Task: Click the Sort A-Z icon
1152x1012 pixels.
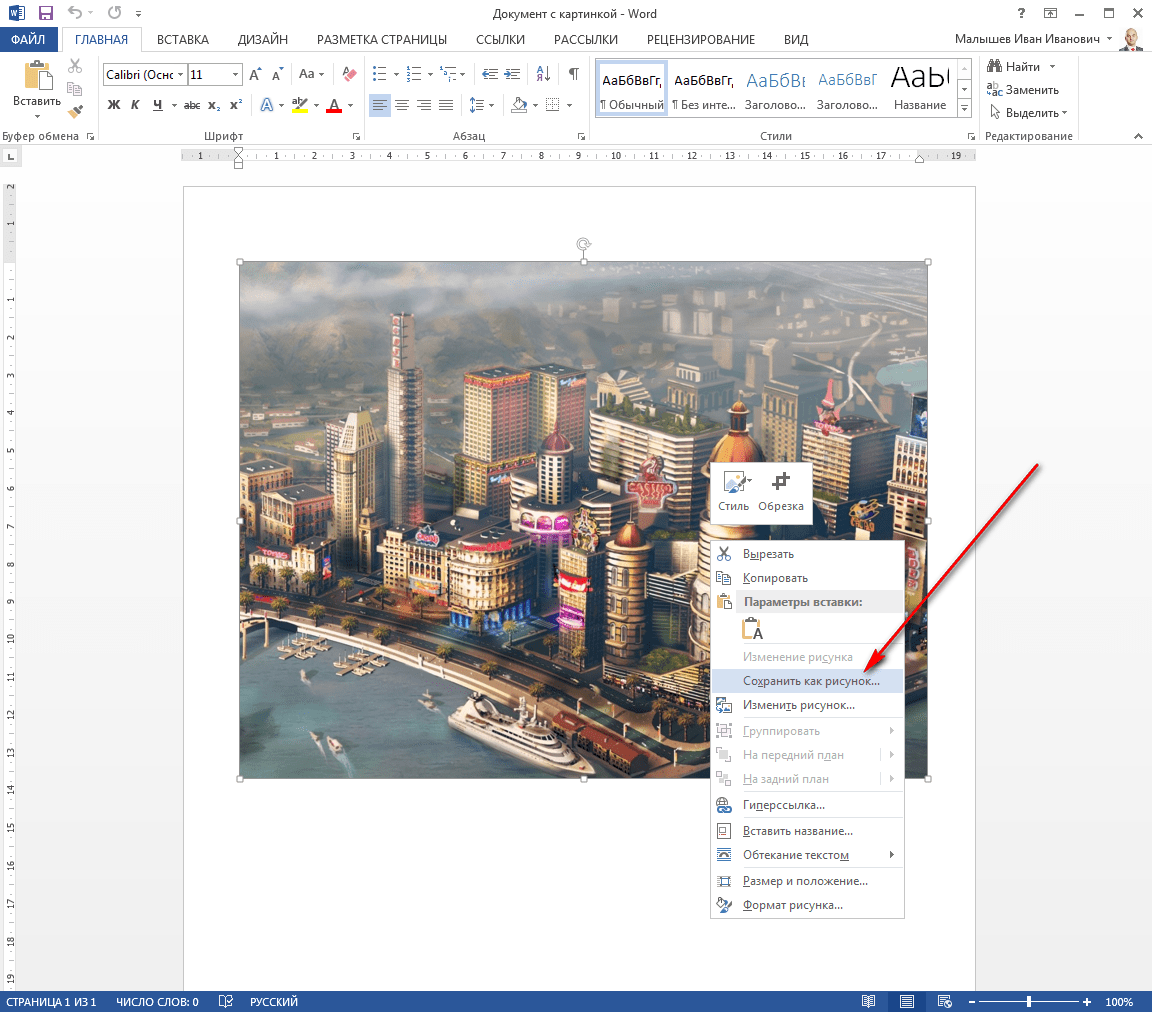Action: tap(544, 74)
